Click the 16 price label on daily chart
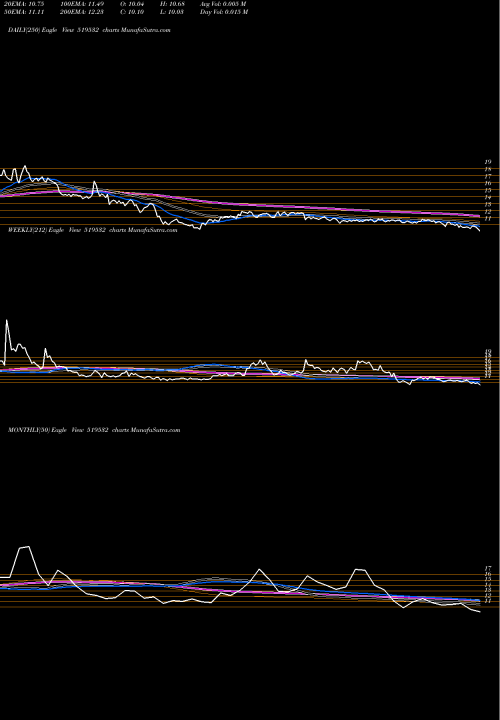The height and width of the screenshot is (720, 500). point(488,183)
